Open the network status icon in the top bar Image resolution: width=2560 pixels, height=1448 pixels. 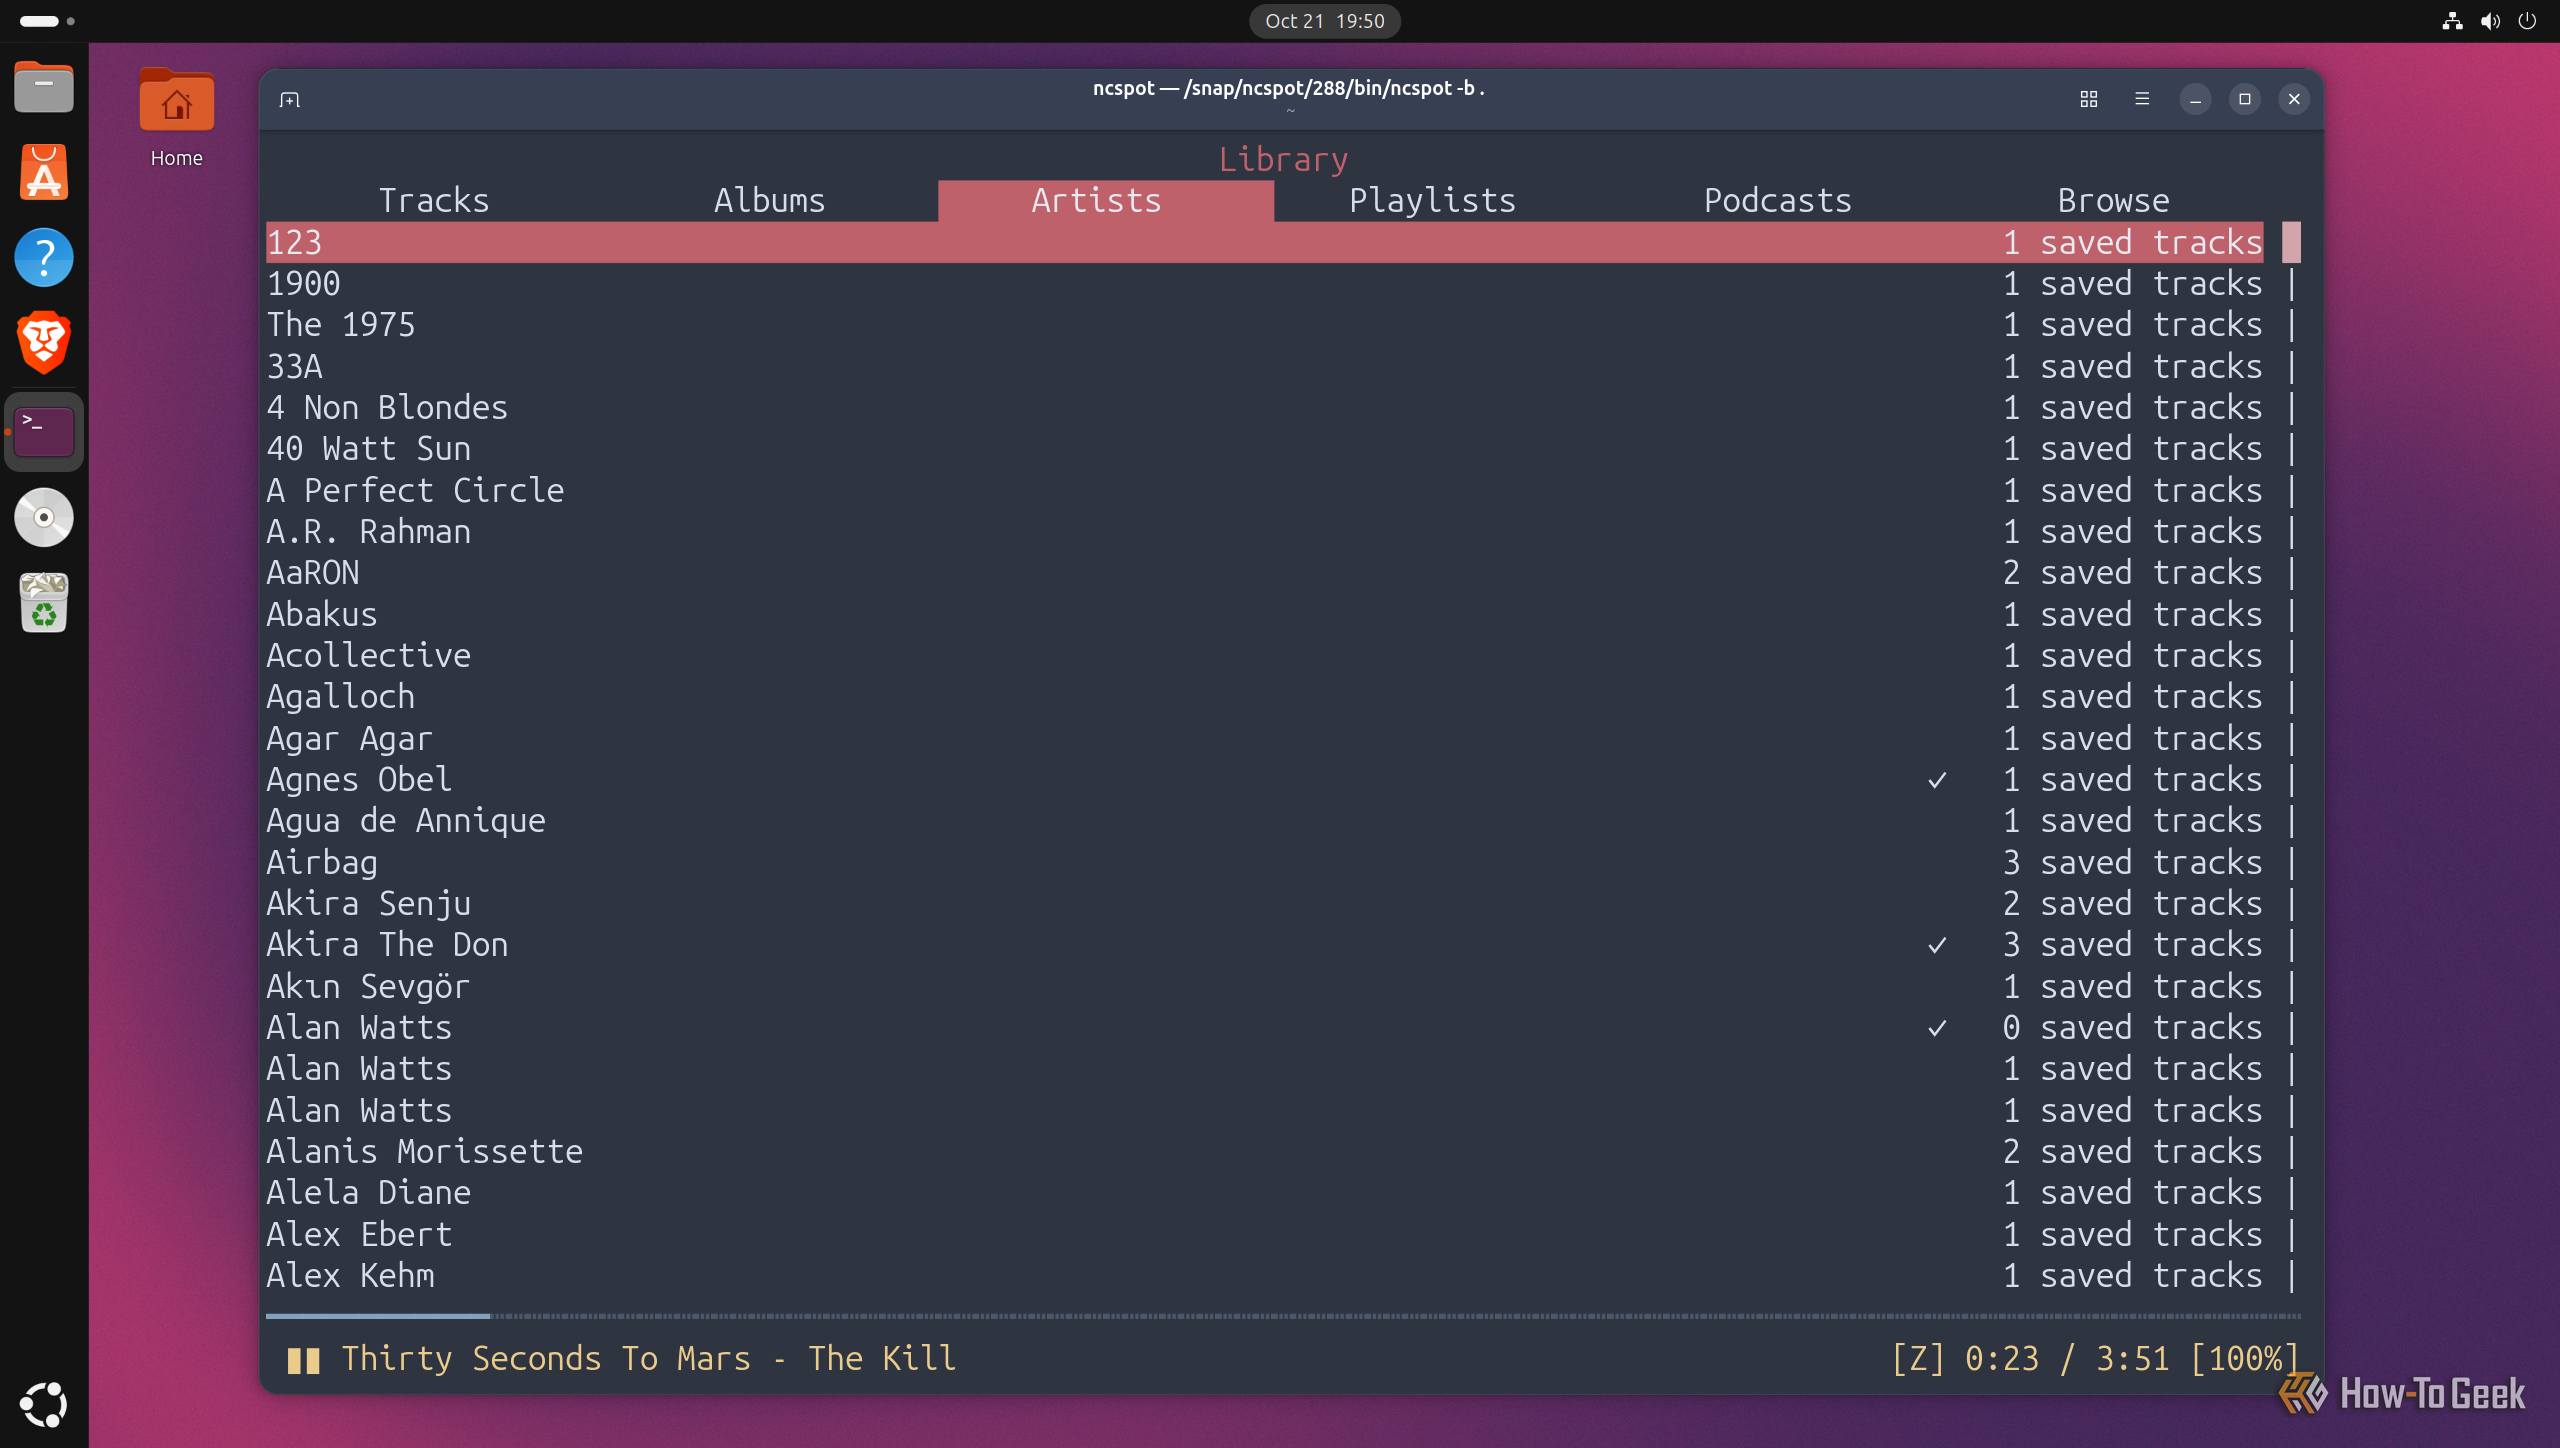coord(2452,21)
